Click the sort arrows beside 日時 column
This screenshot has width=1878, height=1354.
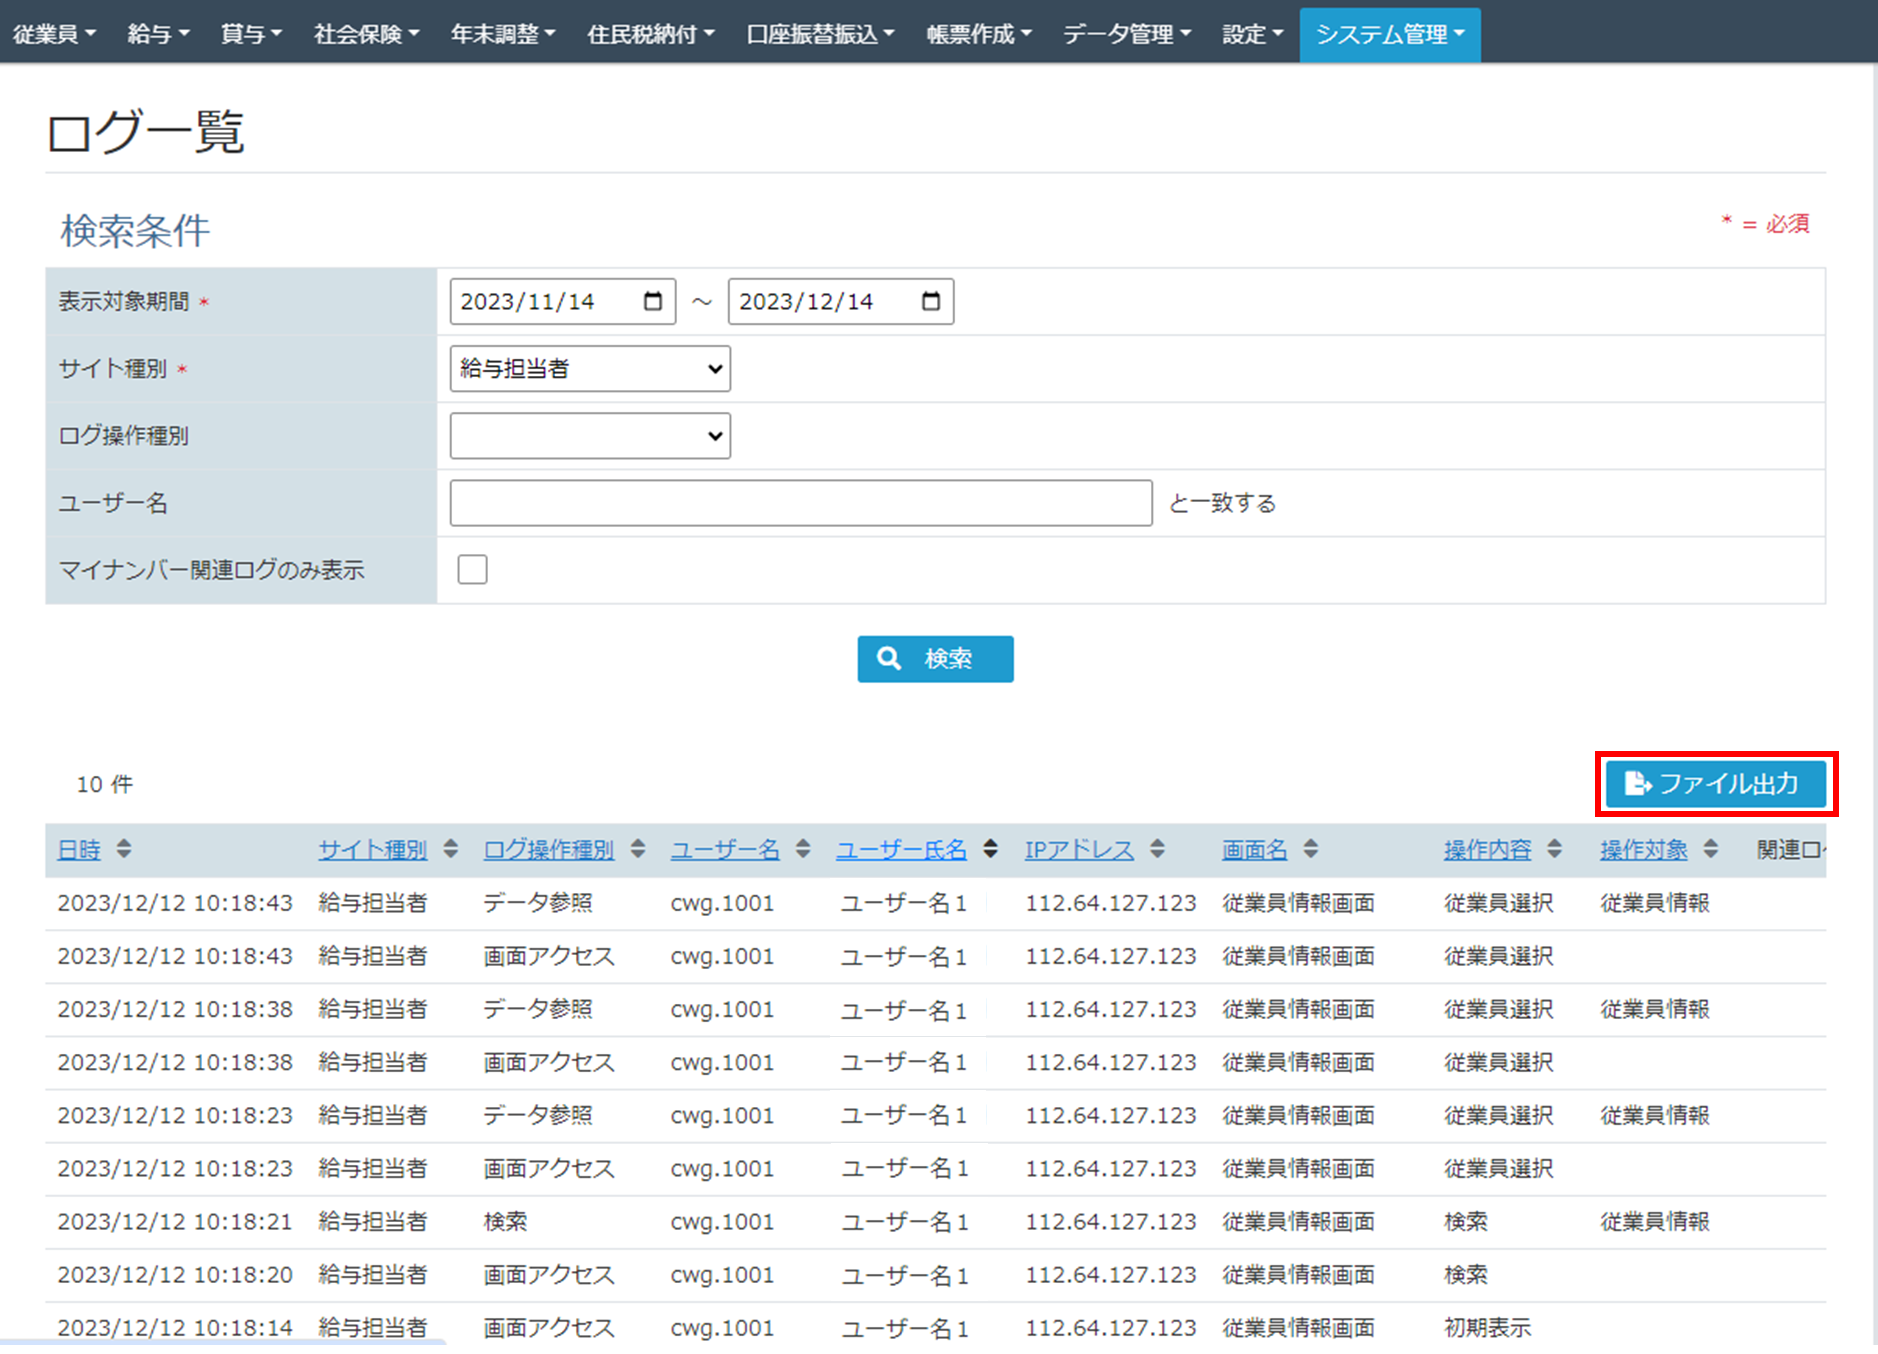click(124, 849)
